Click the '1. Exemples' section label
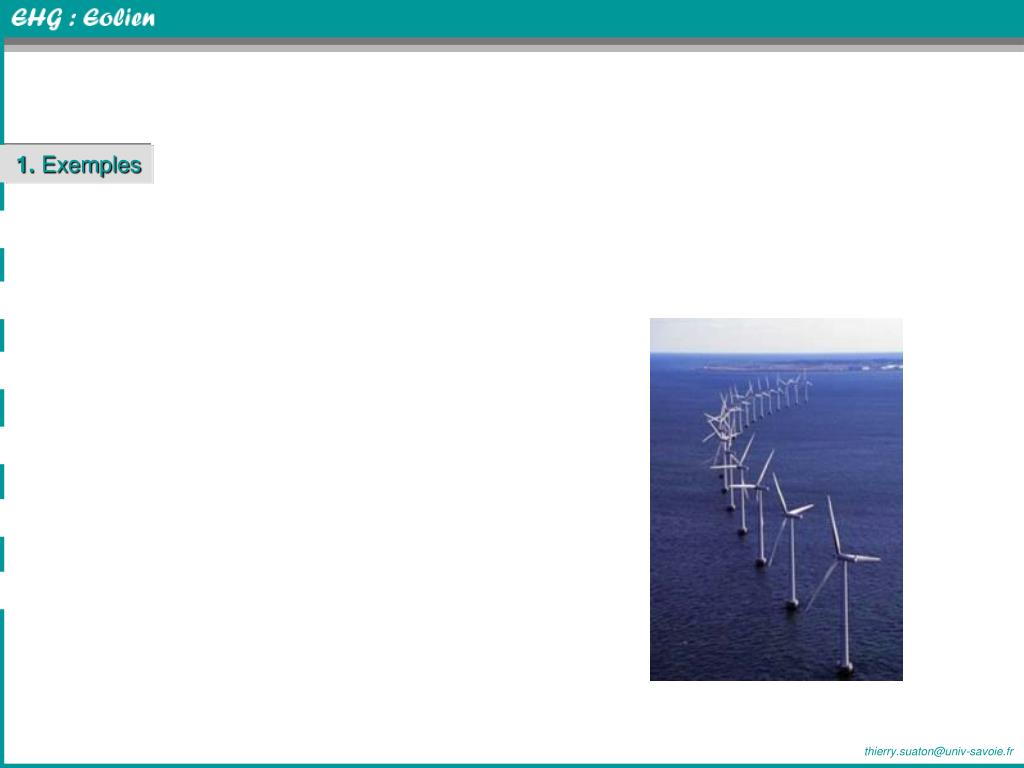This screenshot has height=768, width=1024. (x=79, y=165)
